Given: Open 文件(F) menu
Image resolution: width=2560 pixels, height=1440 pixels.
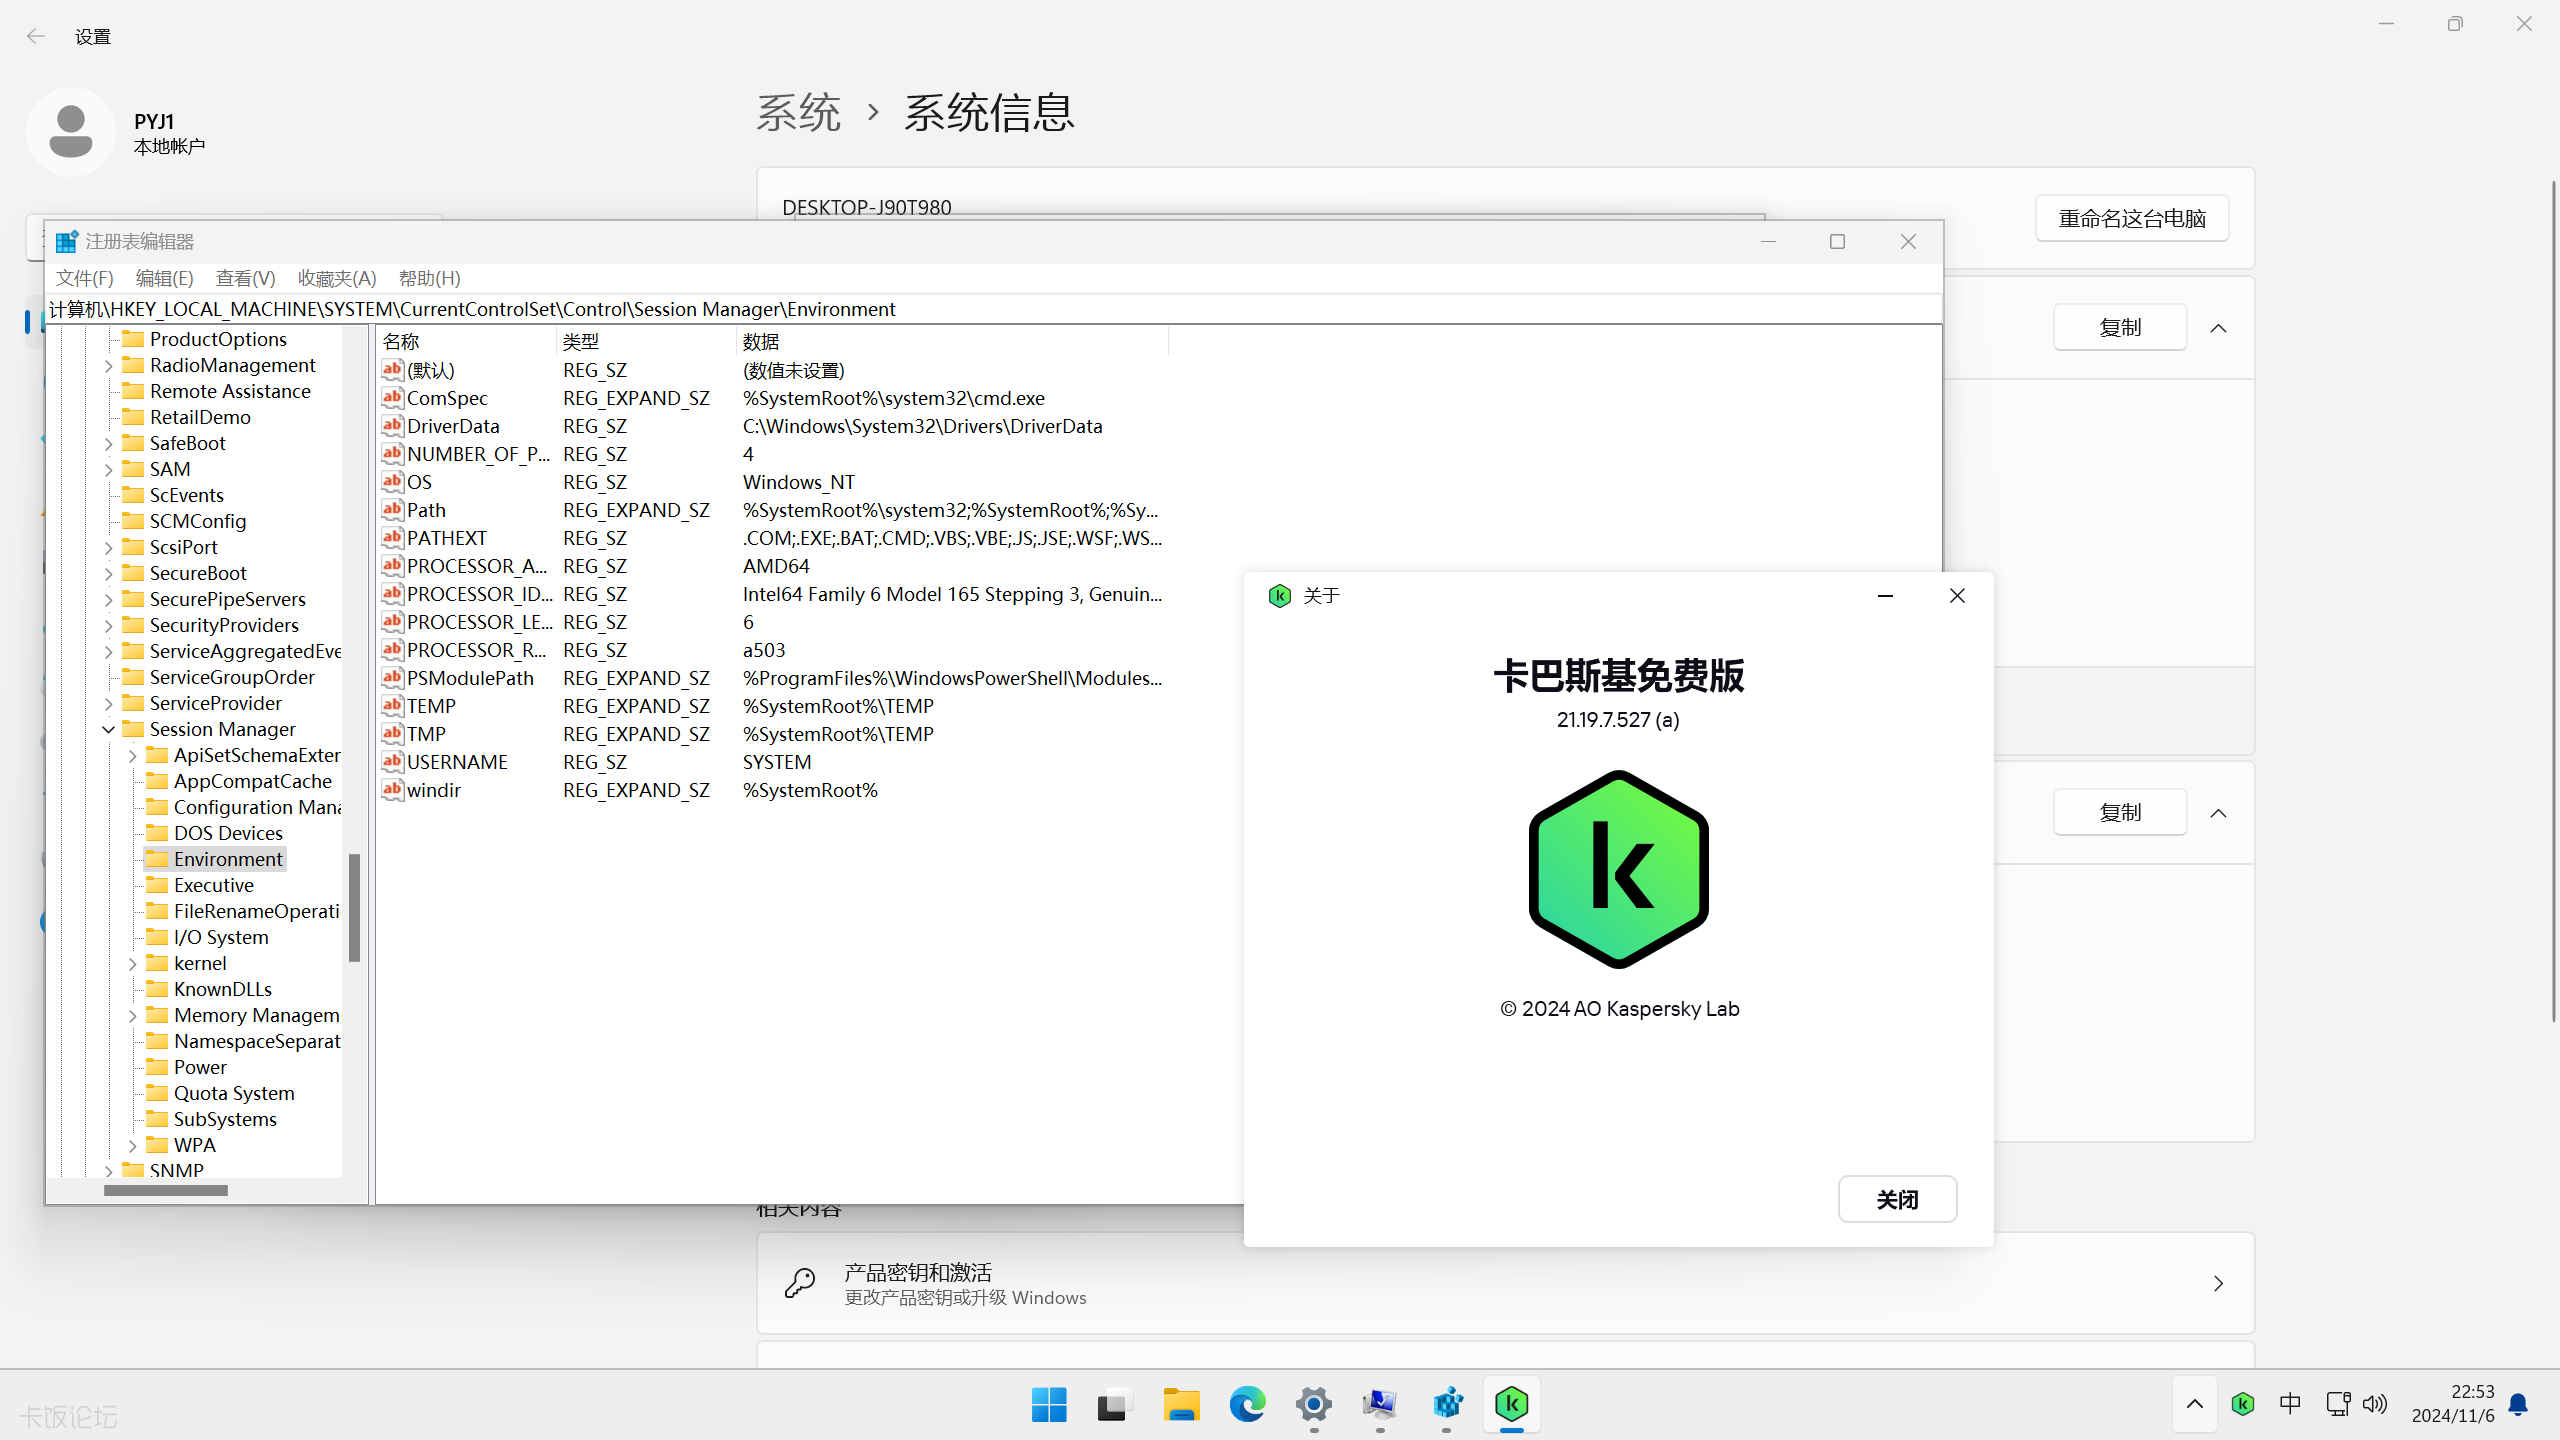Looking at the screenshot, I should coord(85,278).
